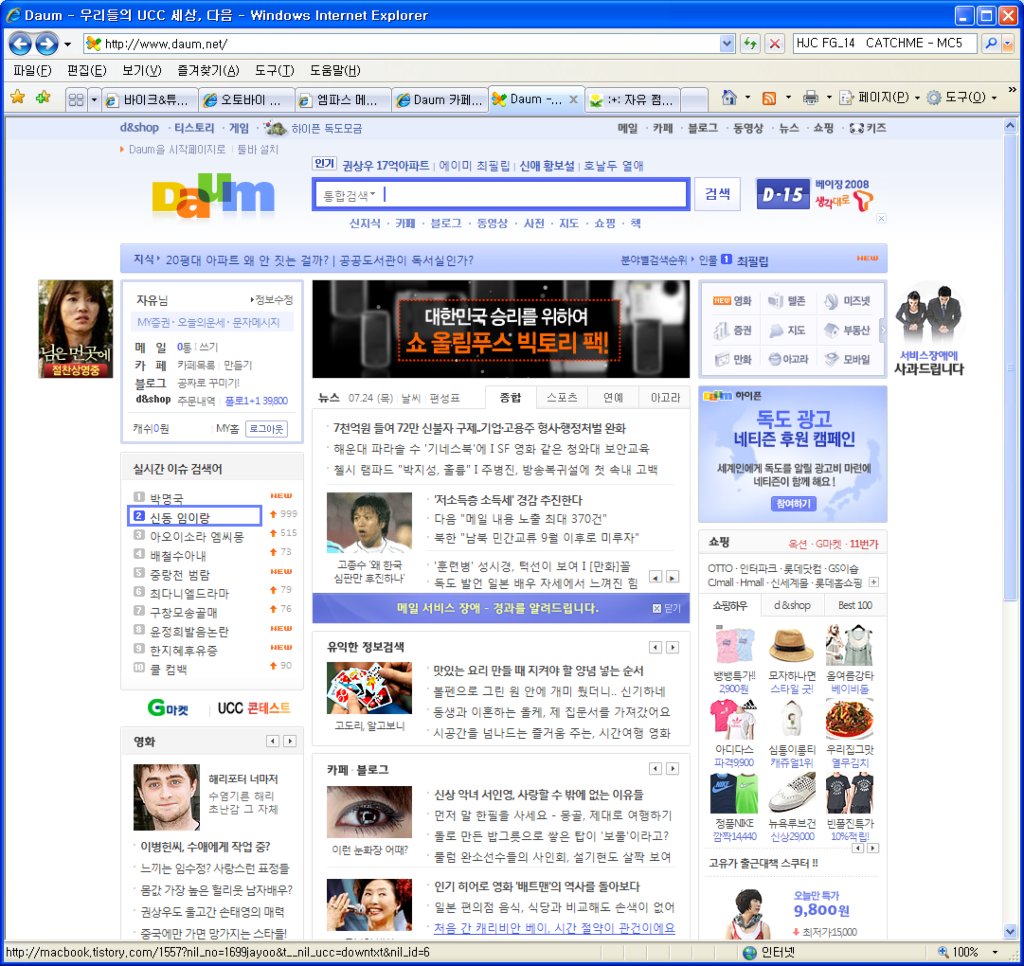The width and height of the screenshot is (1024, 966).
Task: Click Add to Favorites star-plus icon
Action: (x=43, y=98)
